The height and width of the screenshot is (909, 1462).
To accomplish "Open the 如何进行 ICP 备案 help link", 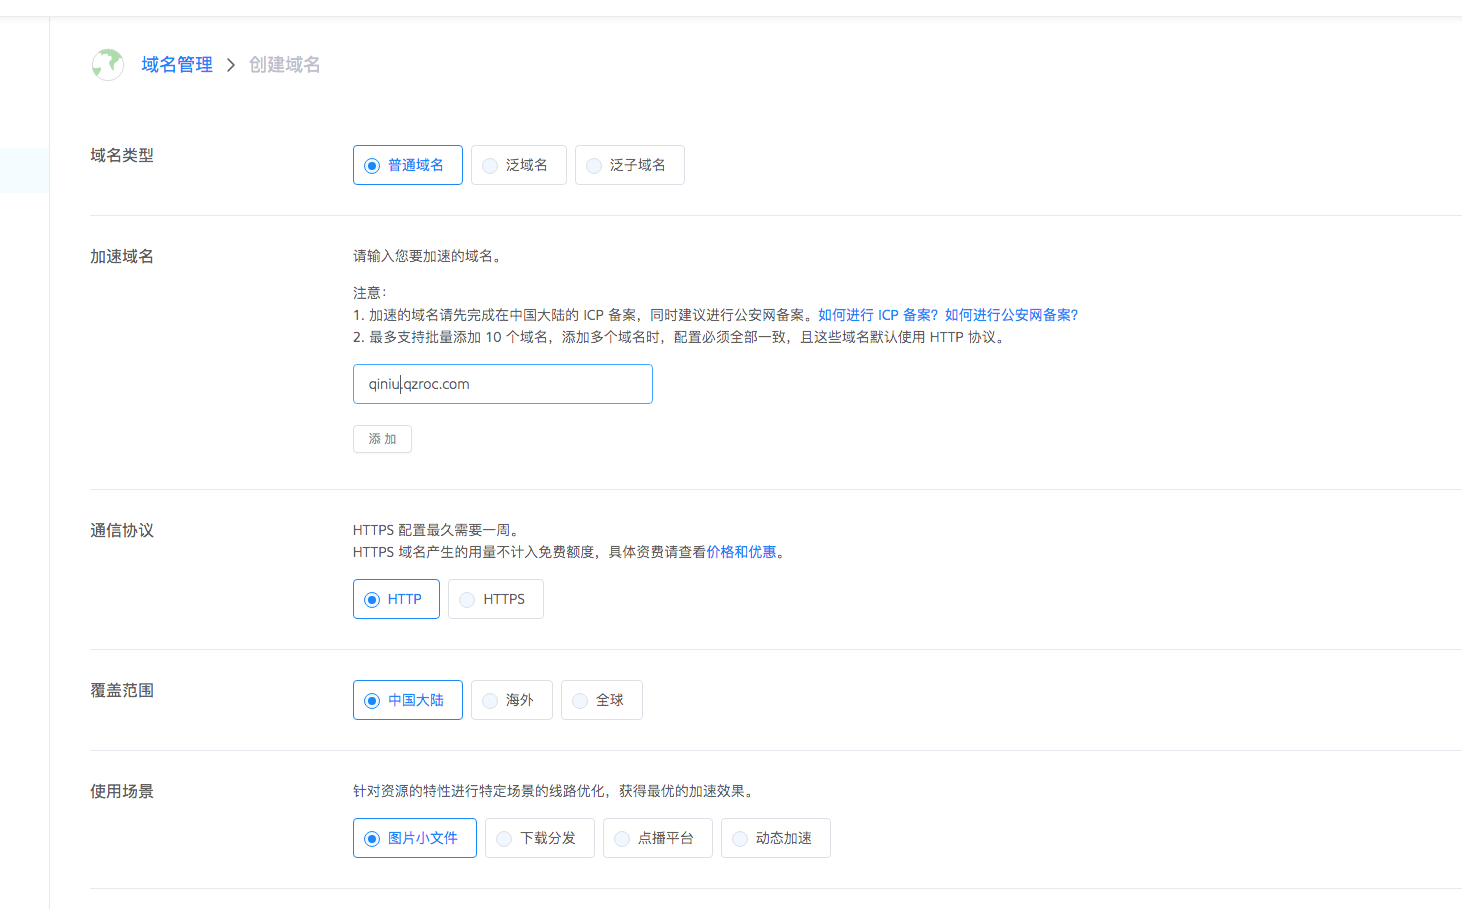I will click(x=875, y=314).
